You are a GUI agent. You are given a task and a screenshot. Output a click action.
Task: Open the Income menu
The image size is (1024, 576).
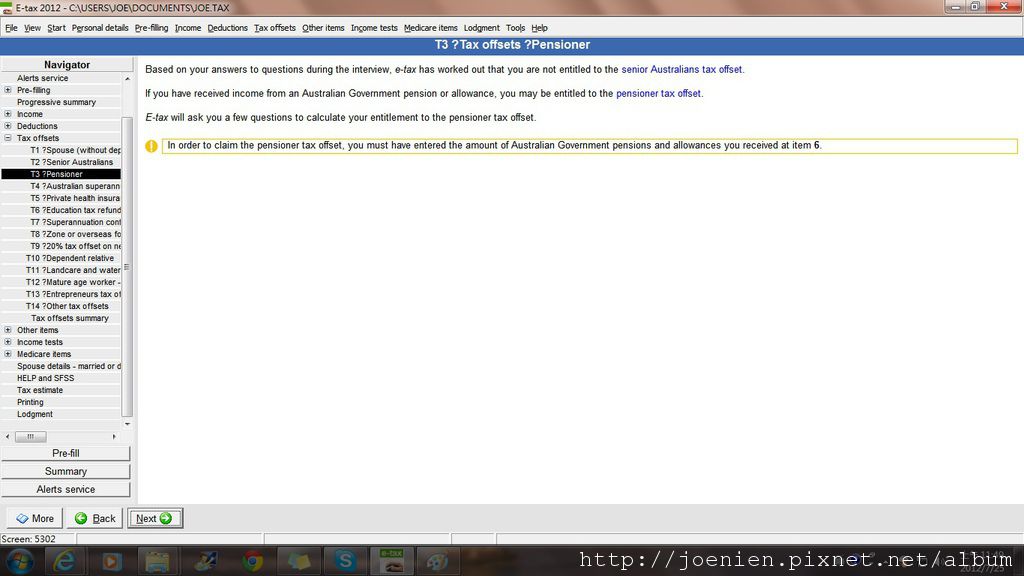tap(187, 28)
